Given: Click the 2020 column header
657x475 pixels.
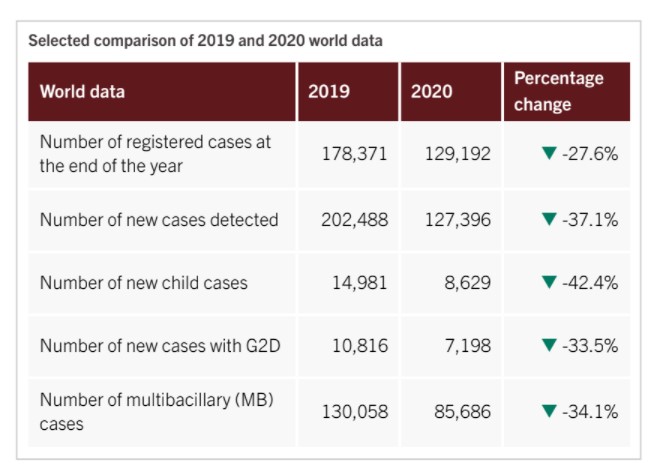Looking at the screenshot, I should click(431, 92).
